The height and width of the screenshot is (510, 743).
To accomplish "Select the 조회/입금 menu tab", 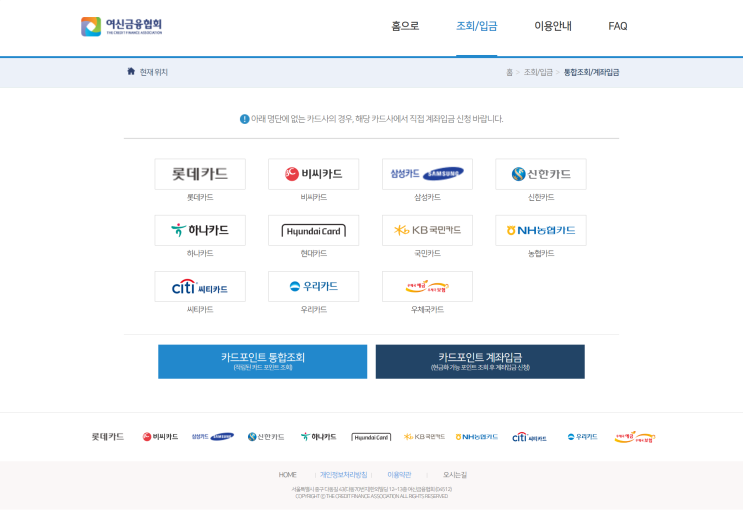I will point(477,26).
